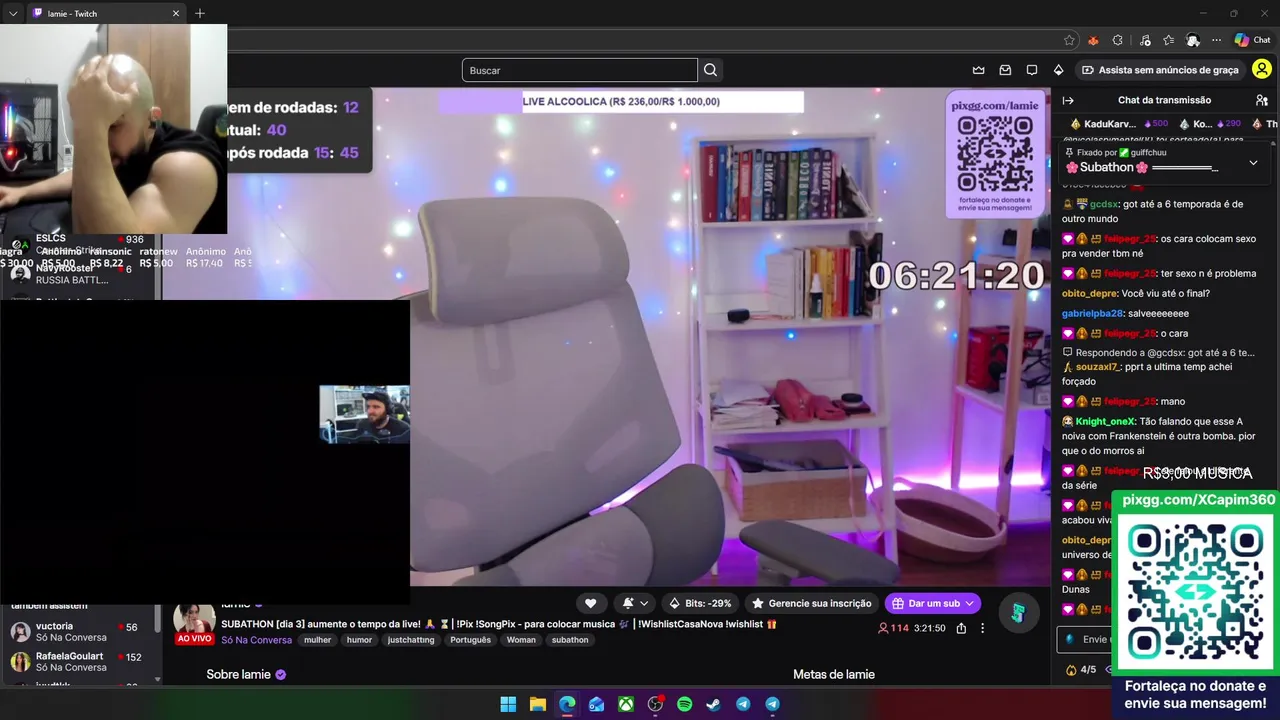1280x720 pixels.
Task: Open Outlook mail in taskbar
Action: pyautogui.click(x=596, y=704)
